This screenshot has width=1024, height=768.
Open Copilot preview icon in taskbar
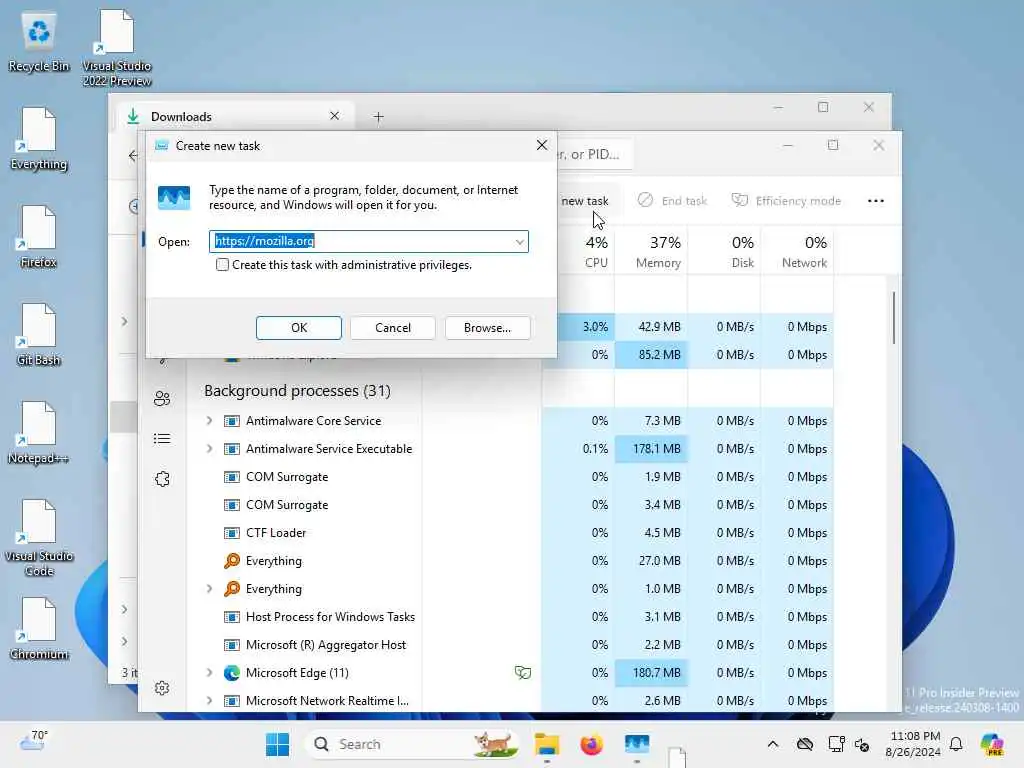pos(992,744)
